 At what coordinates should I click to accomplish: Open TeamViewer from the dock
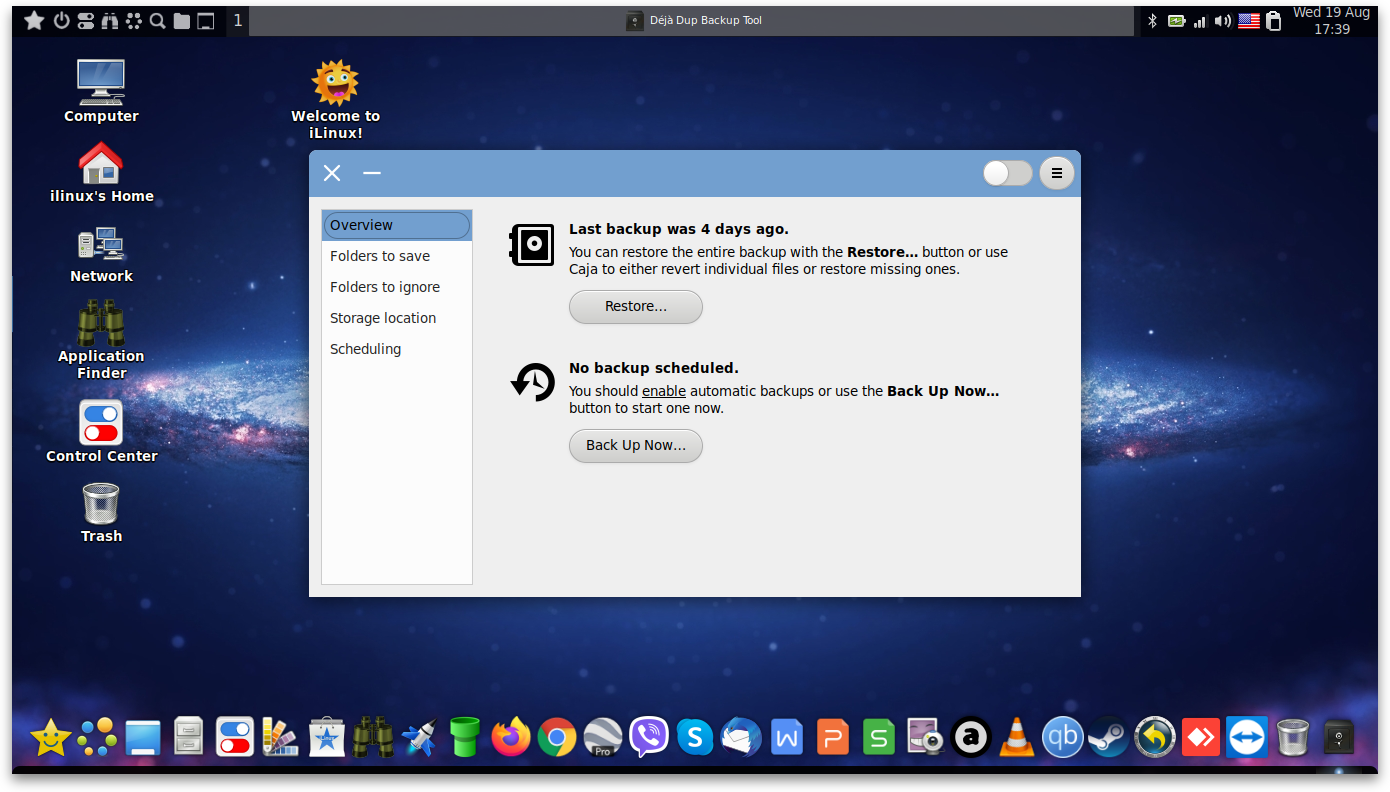point(1247,737)
